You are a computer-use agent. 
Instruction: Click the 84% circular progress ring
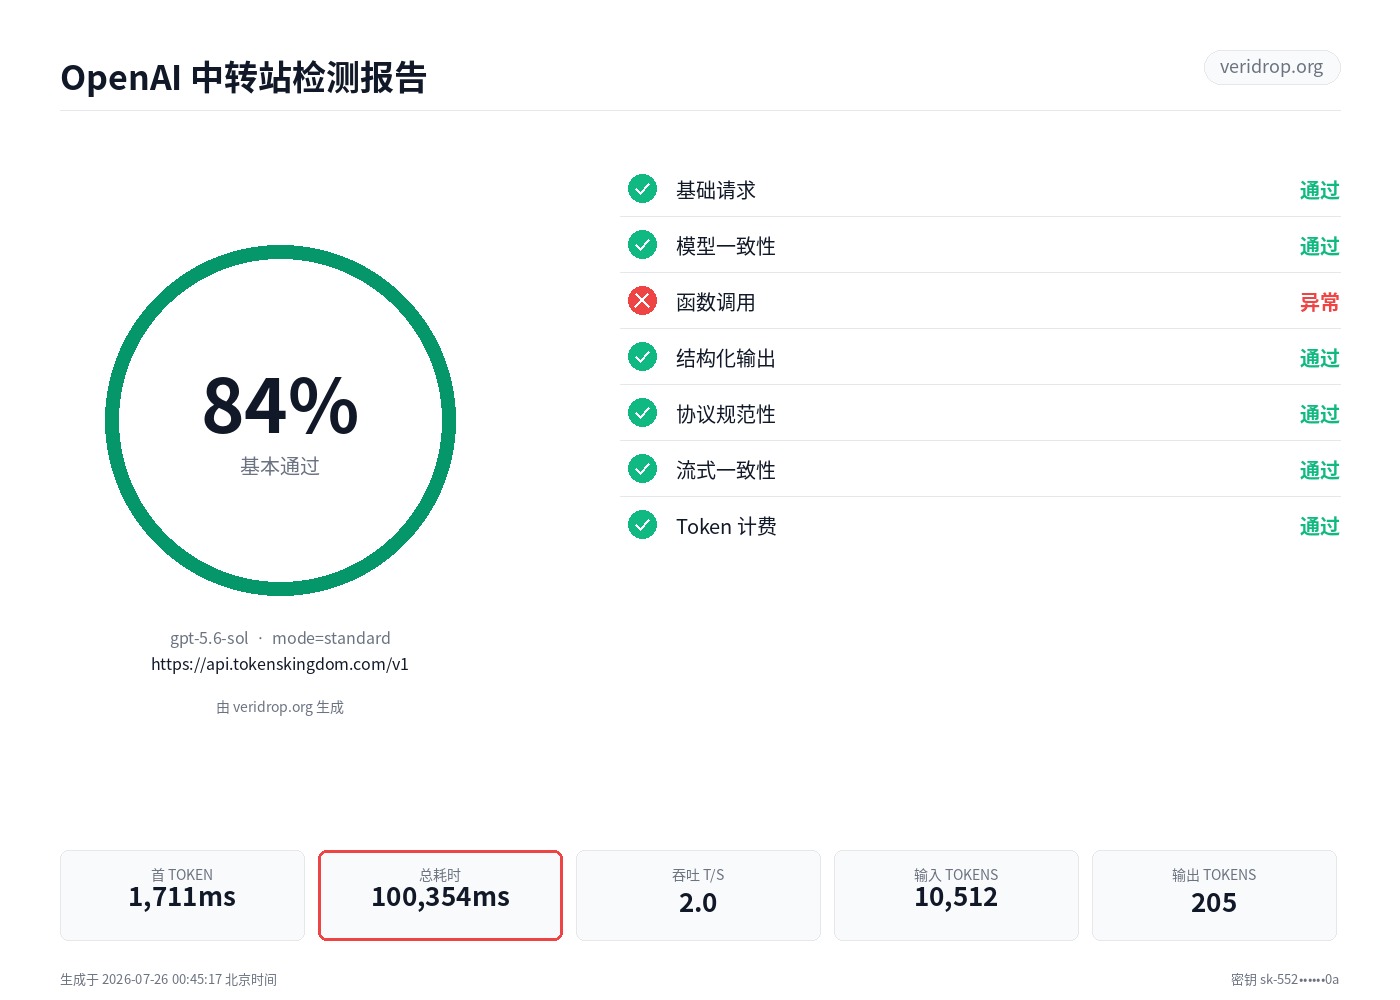coord(280,420)
